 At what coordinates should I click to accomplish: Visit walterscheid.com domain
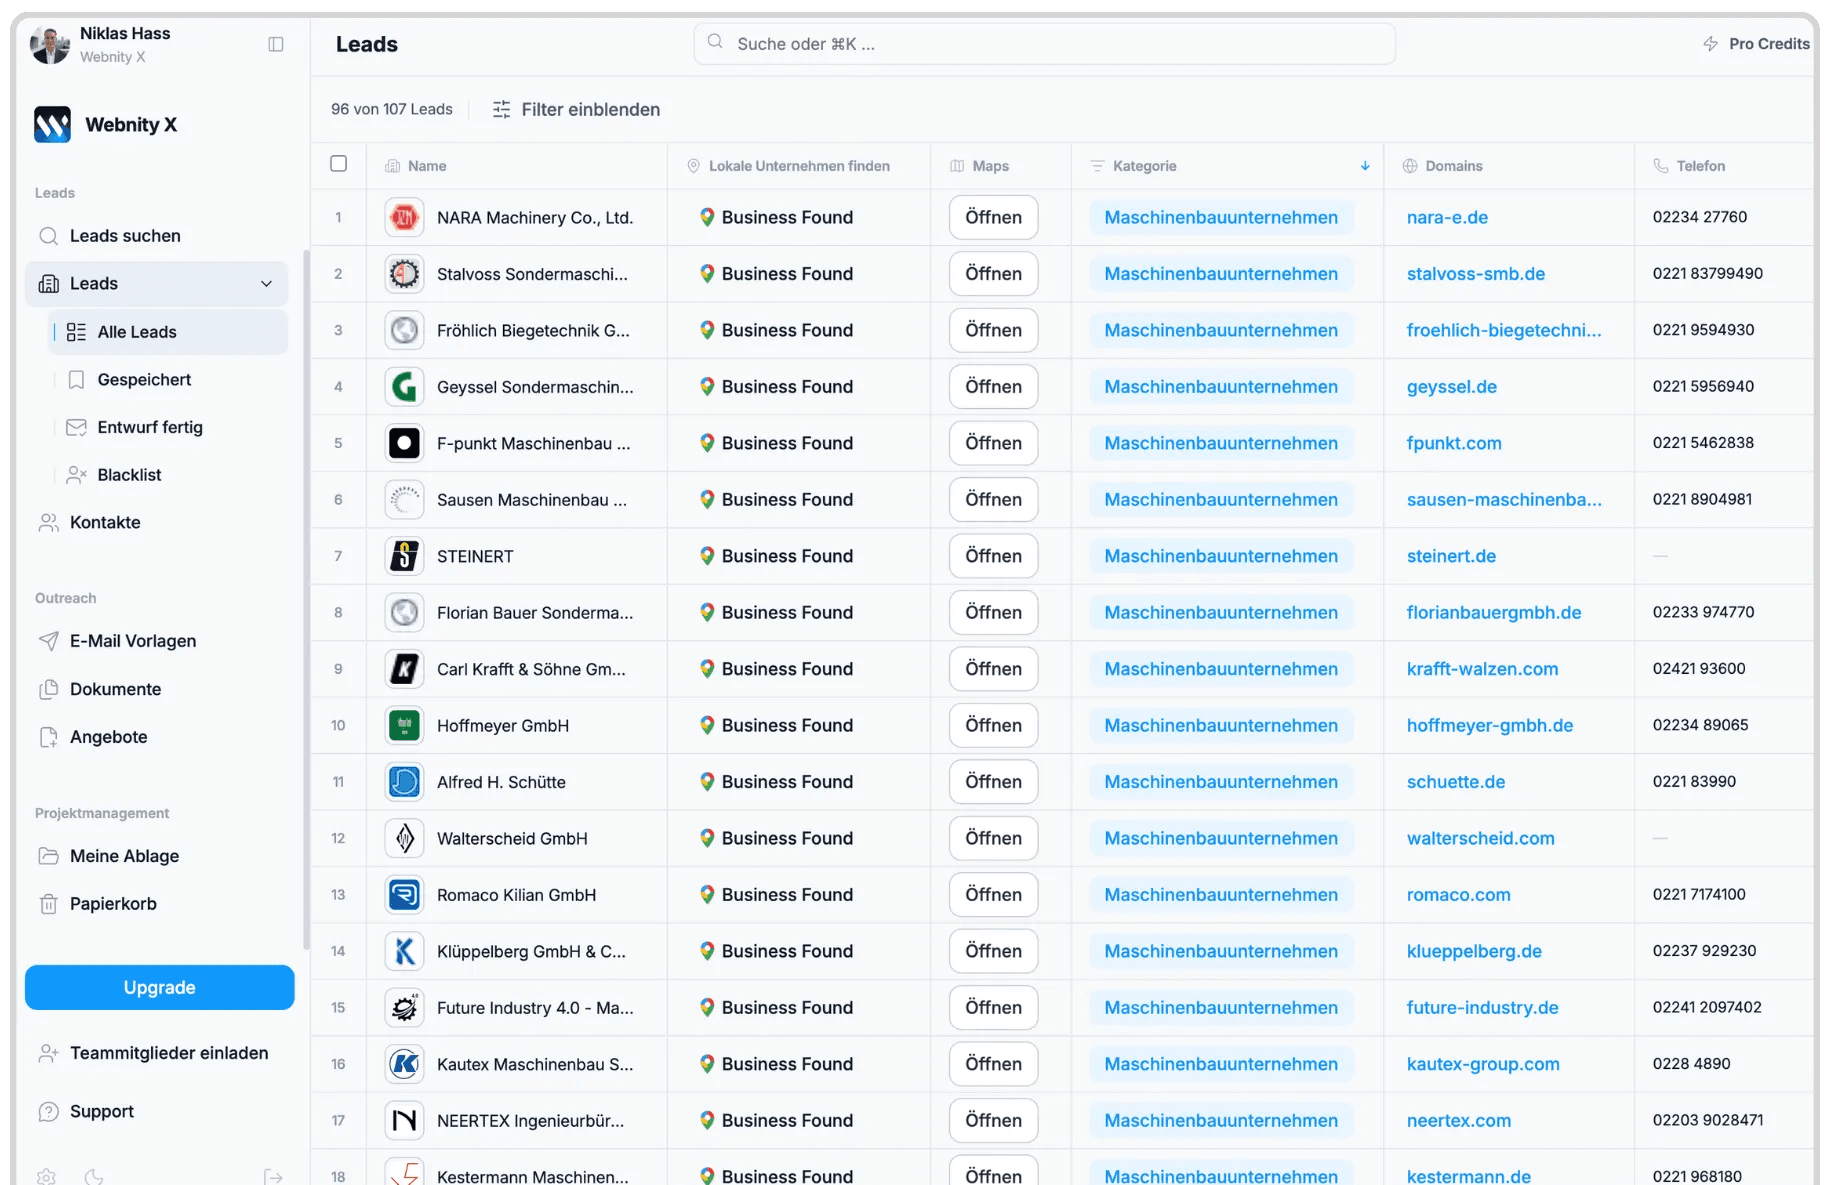[1481, 839]
